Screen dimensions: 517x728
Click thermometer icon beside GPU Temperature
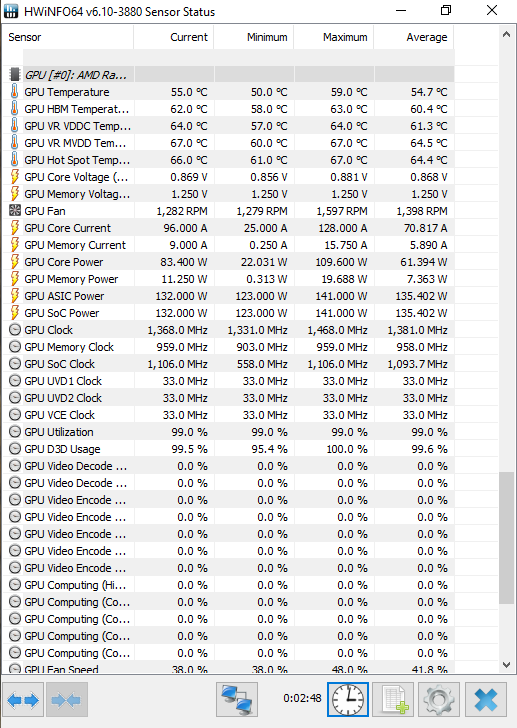[15, 91]
